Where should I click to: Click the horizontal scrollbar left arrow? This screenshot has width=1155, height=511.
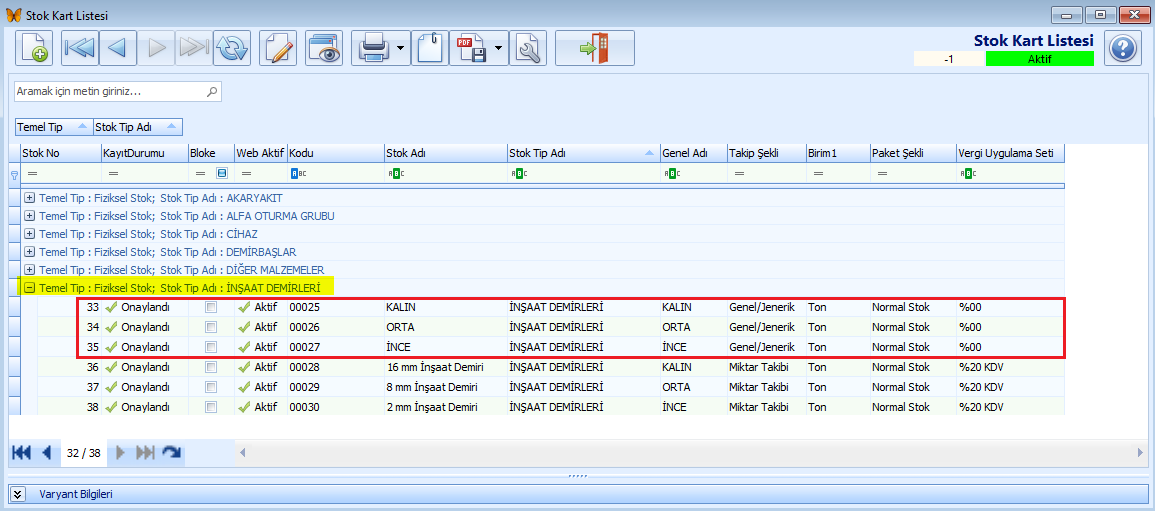[242, 451]
